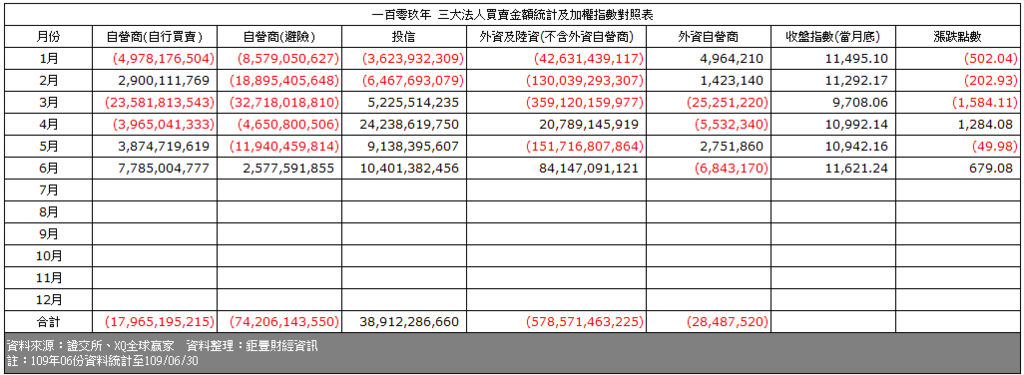Select cell value (11,940,459,814)
This screenshot has width=1024, height=375.
pyautogui.click(x=284, y=146)
